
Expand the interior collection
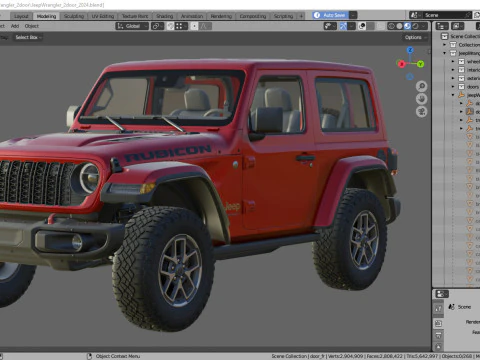tap(453, 70)
